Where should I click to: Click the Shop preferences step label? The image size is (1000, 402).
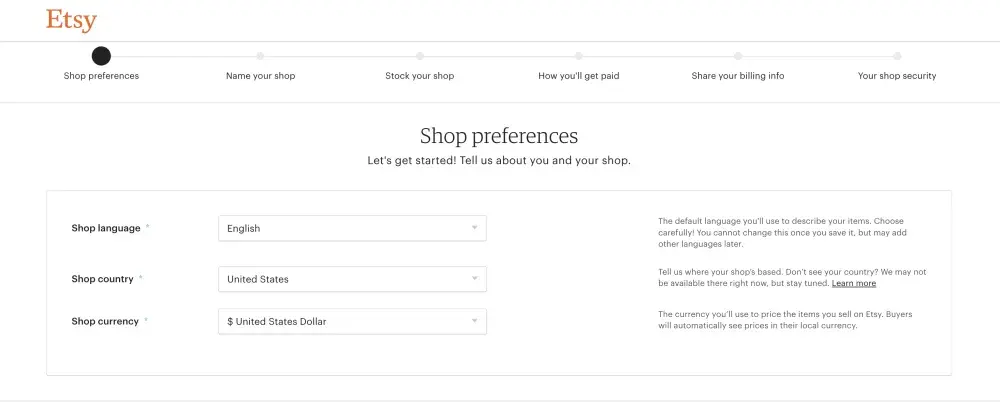pyautogui.click(x=101, y=76)
